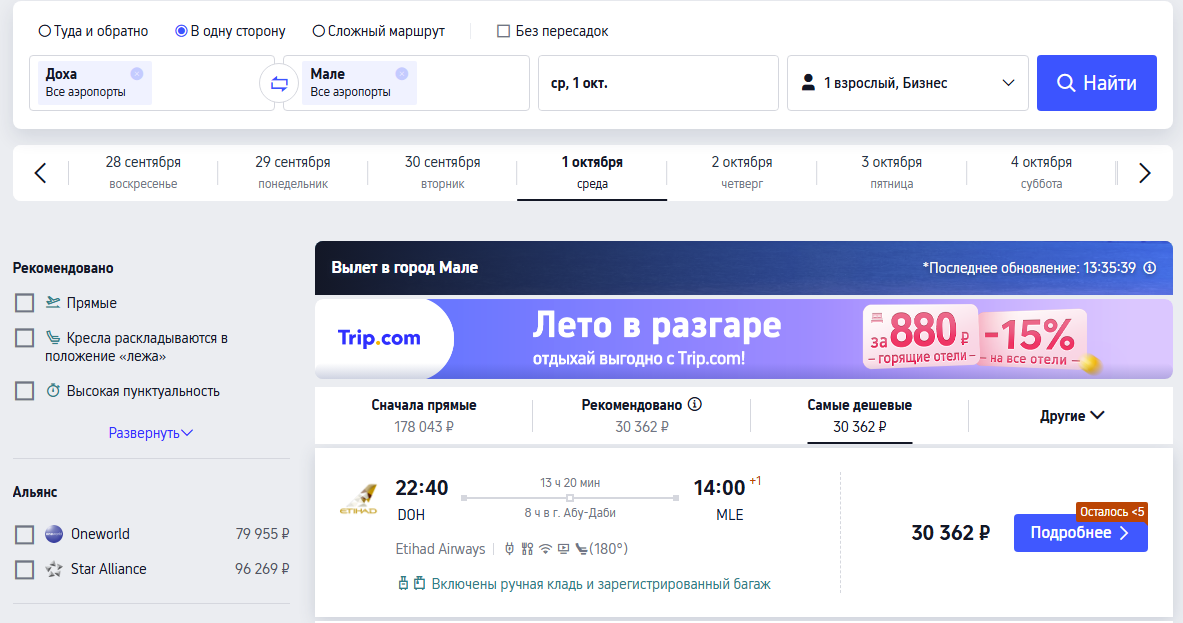Screen dimensions: 1183x623
Task: Enable the Прямые flights filter
Action: pyautogui.click(x=25, y=303)
